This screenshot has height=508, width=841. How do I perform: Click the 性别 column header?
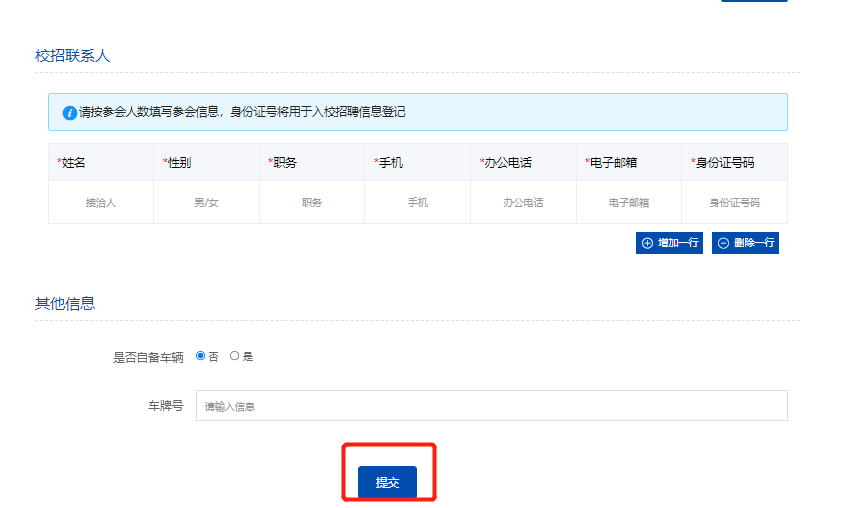(x=206, y=163)
